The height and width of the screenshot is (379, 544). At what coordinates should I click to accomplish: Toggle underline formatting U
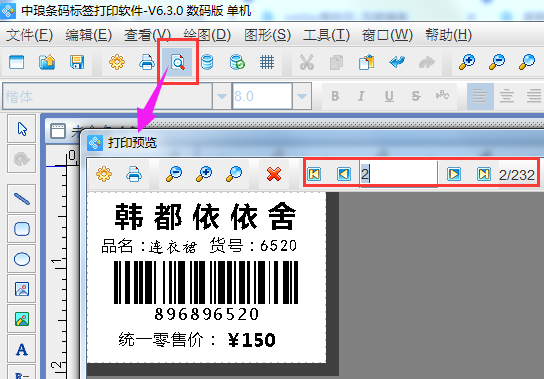point(389,96)
